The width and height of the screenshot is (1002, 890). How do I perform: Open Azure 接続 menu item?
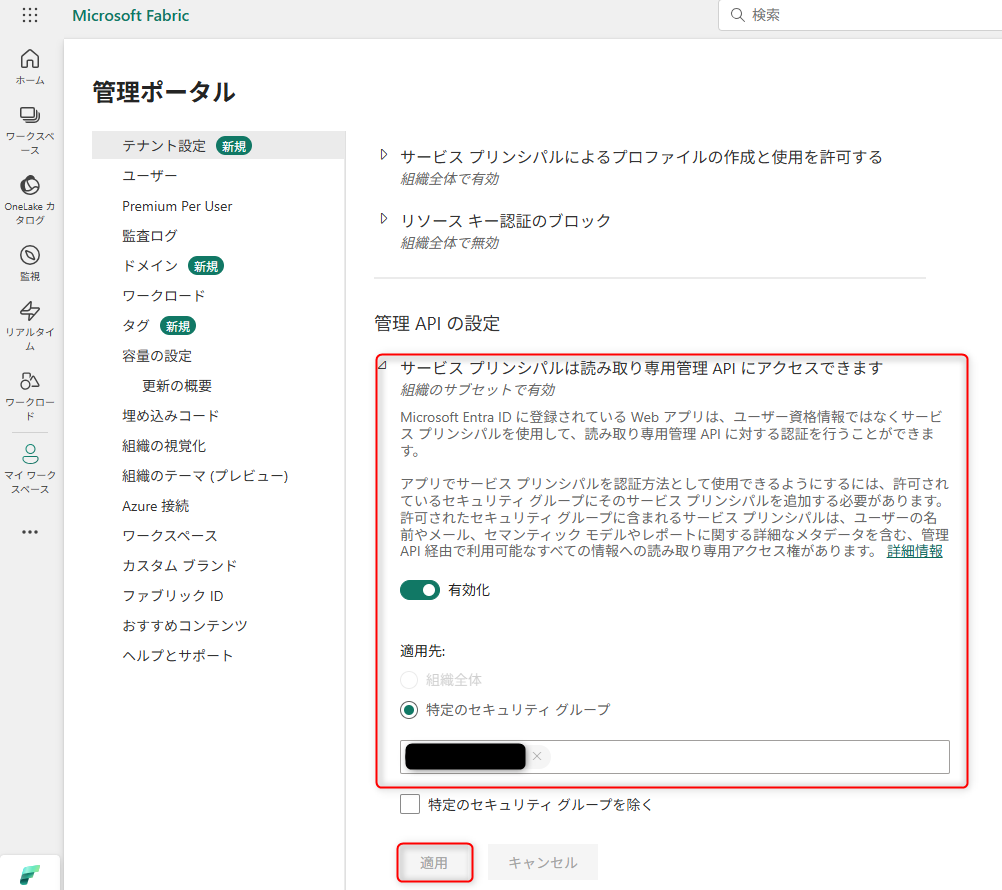pos(155,506)
